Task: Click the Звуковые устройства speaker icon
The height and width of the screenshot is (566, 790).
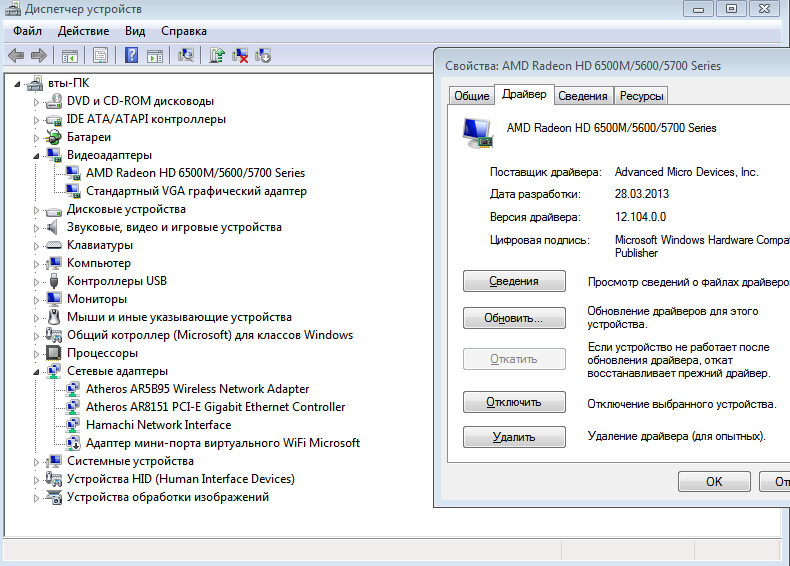Action: [52, 227]
